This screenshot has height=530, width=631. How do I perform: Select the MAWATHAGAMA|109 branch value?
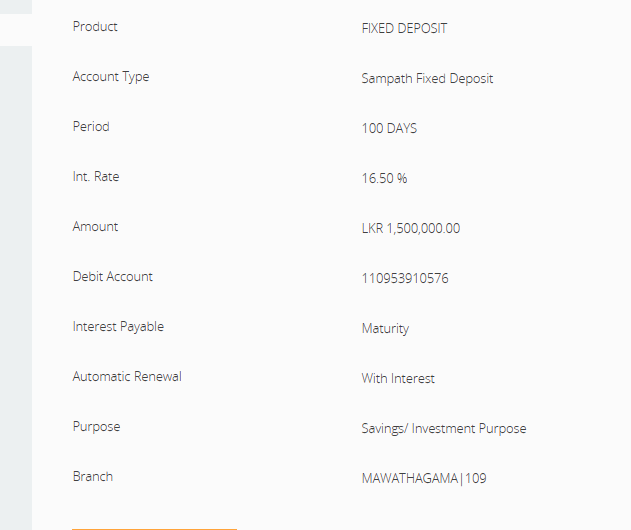[424, 479]
